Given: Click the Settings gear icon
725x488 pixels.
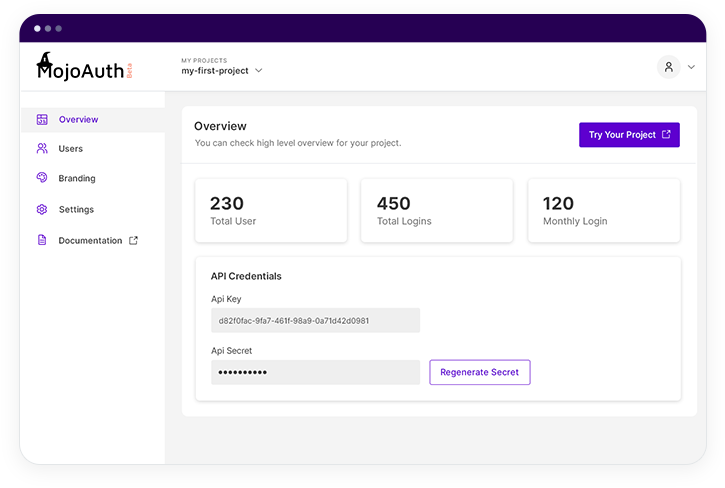Looking at the screenshot, I should click(x=42, y=210).
